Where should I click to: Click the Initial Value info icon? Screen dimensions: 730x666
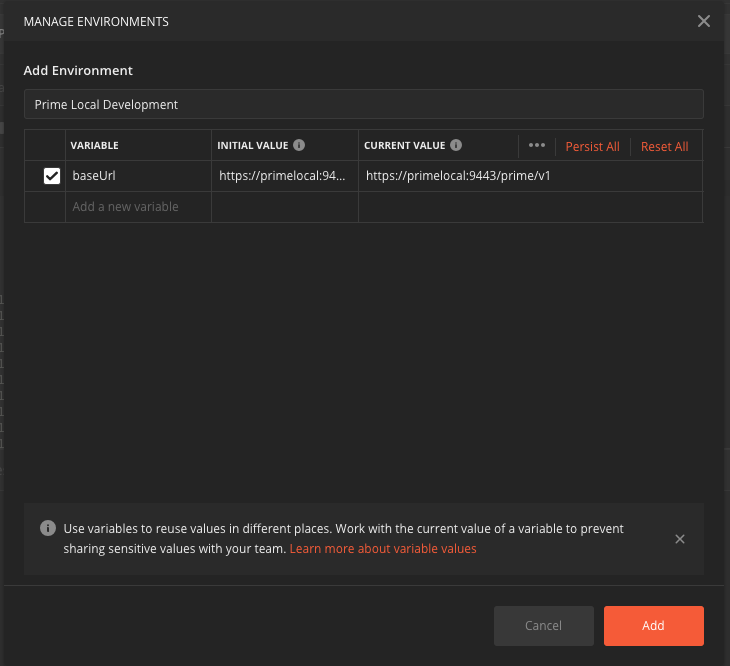299,145
